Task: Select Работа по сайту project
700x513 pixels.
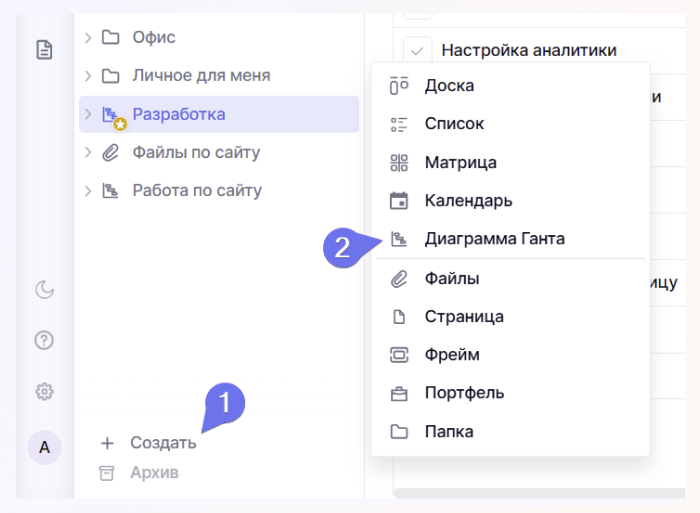Action: [197, 190]
